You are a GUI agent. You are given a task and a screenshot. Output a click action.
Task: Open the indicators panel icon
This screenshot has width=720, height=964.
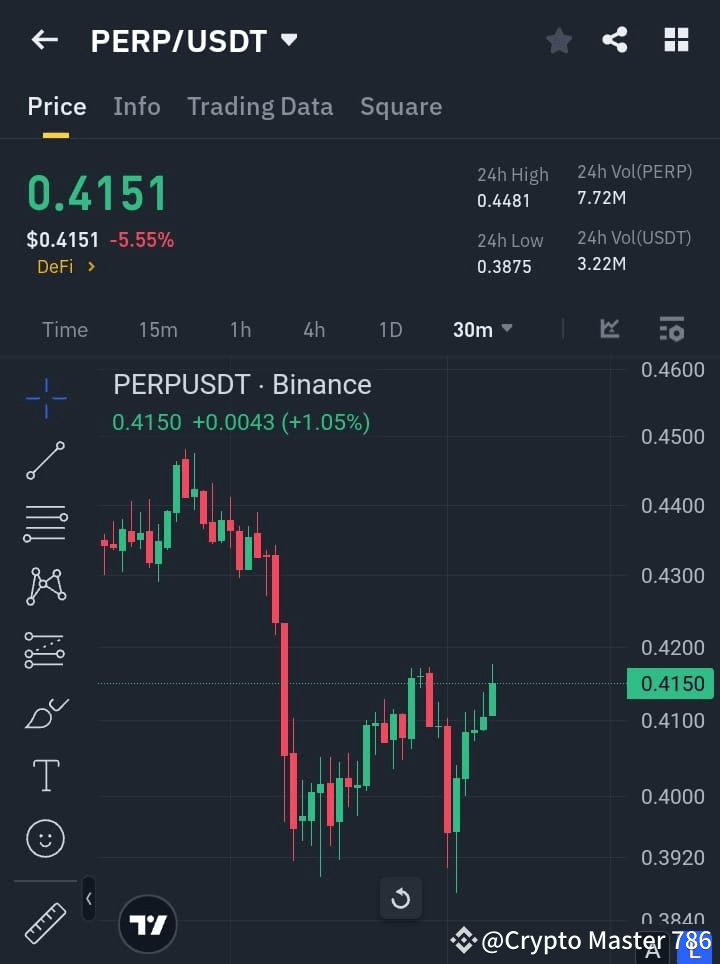(x=610, y=329)
